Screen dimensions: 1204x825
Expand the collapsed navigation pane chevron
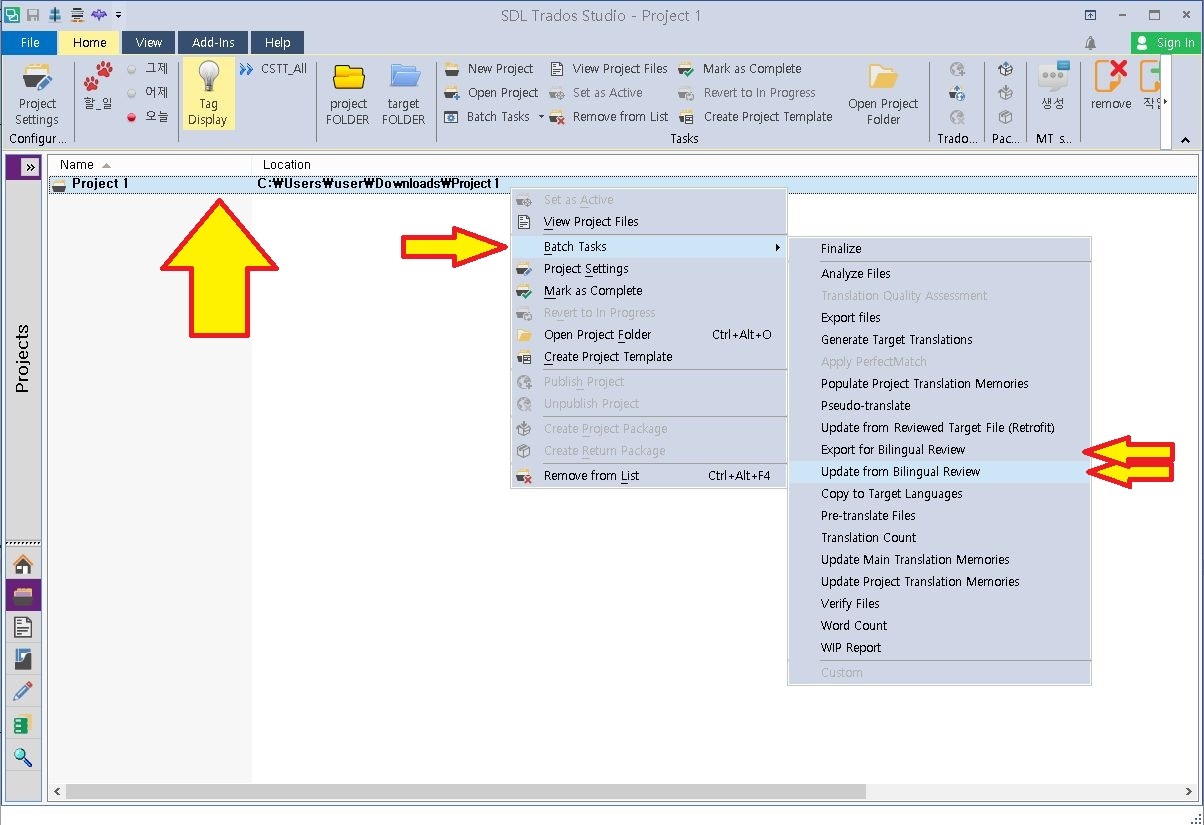[x=30, y=167]
